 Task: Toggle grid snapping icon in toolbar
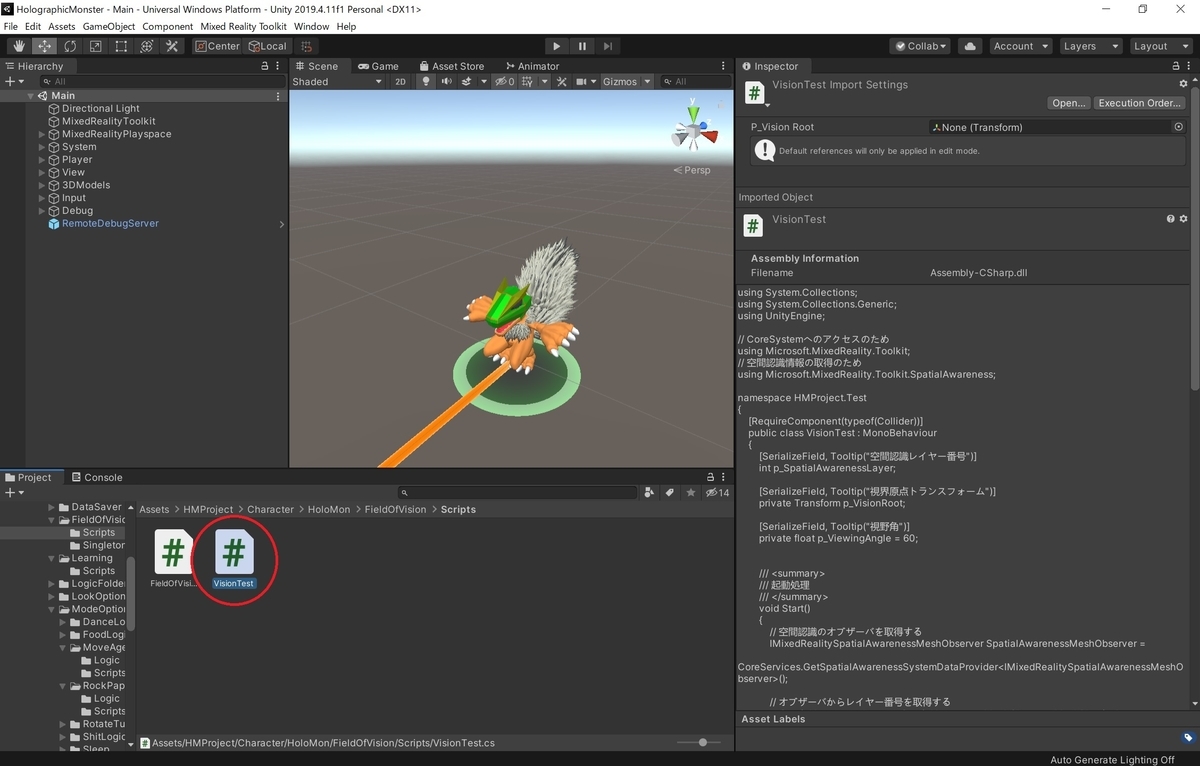[306, 46]
